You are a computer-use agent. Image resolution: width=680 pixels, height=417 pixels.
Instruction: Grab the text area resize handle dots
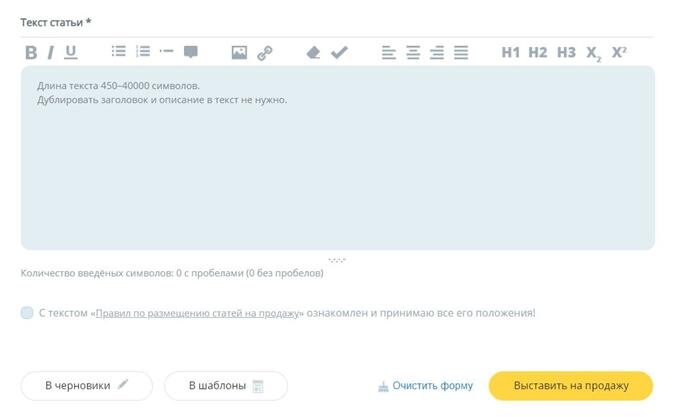coord(337,260)
